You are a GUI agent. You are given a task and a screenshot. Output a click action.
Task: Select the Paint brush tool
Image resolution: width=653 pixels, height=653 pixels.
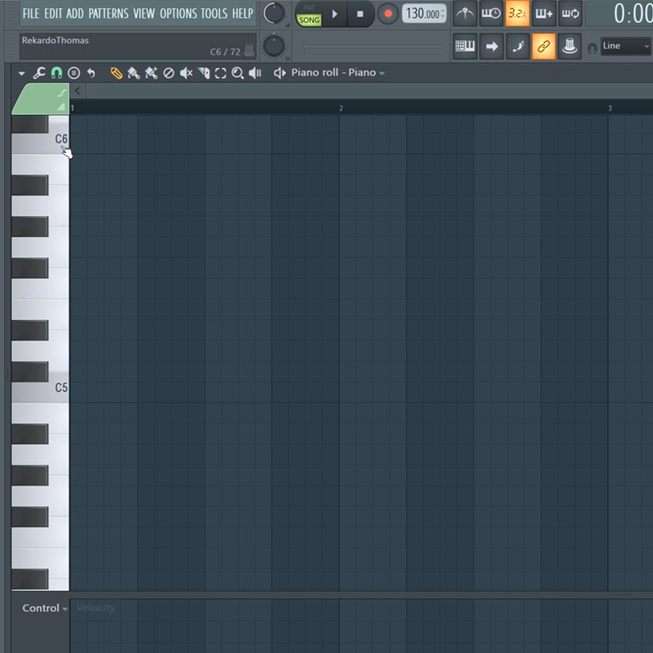click(x=133, y=73)
